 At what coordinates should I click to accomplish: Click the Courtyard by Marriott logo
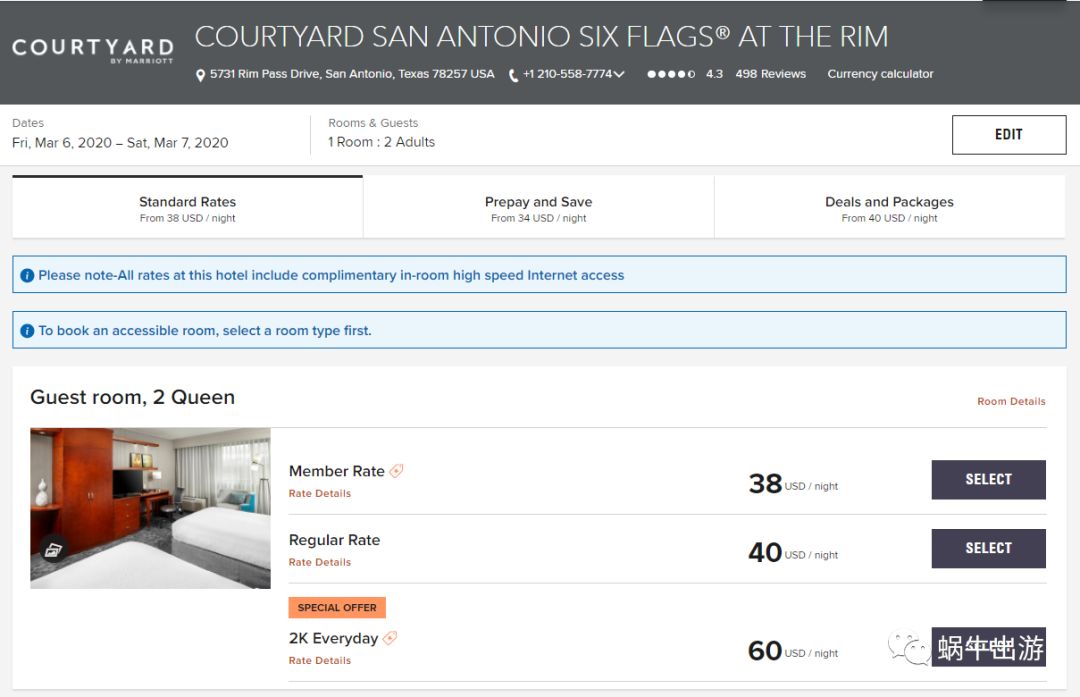point(93,50)
